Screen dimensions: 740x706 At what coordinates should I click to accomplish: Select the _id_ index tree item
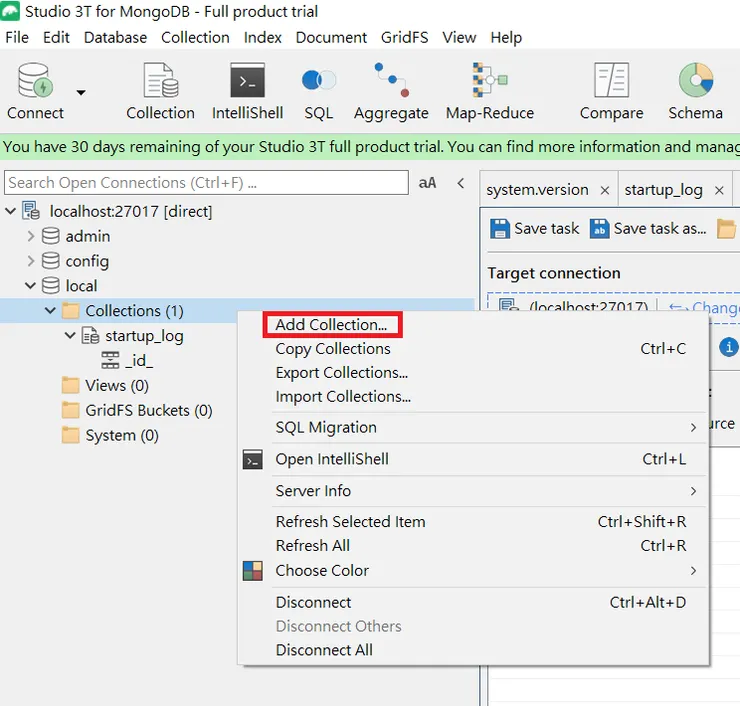[139, 361]
